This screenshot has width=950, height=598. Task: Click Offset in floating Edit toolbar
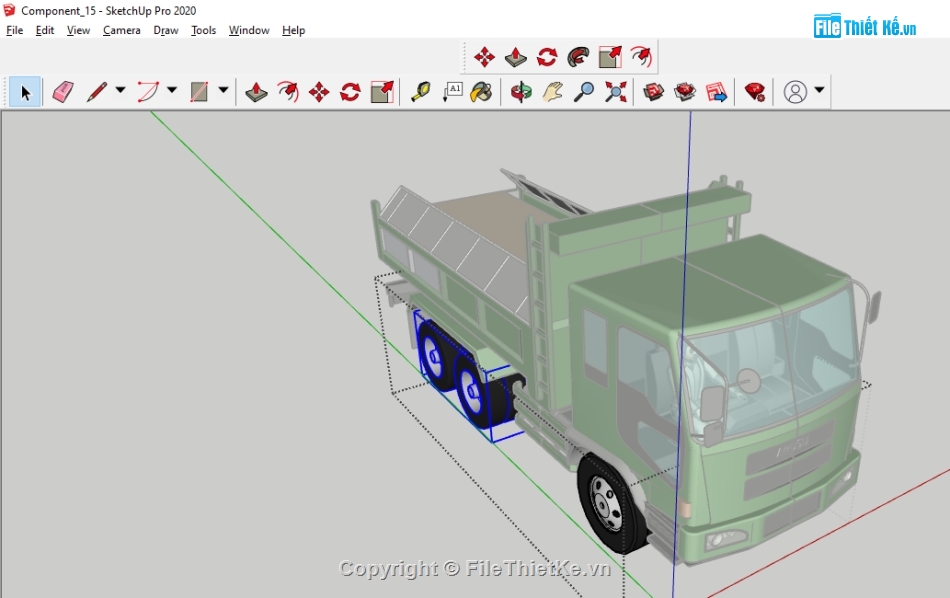pos(641,58)
